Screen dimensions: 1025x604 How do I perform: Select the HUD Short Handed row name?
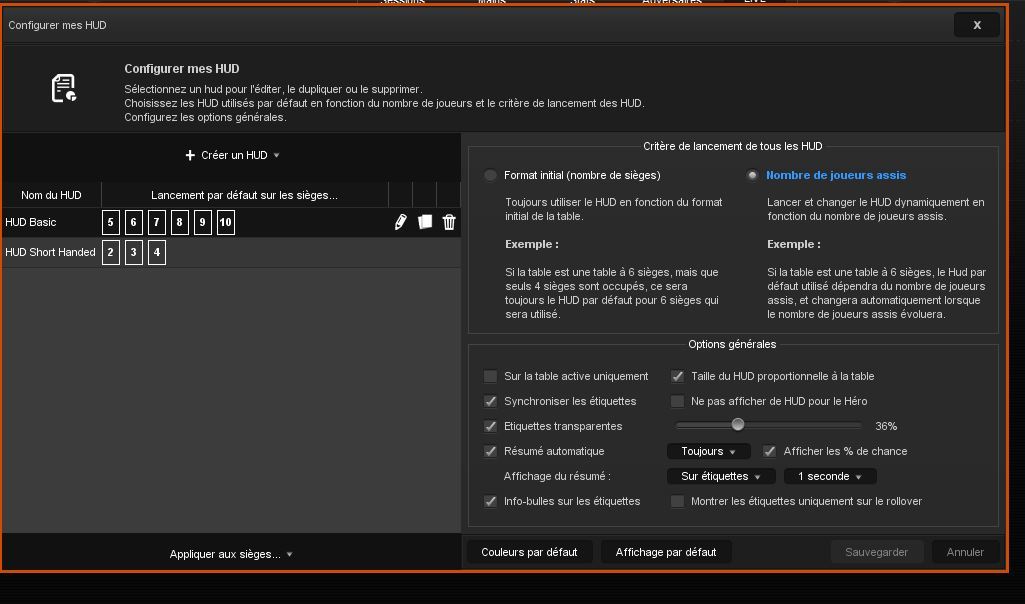click(x=50, y=252)
